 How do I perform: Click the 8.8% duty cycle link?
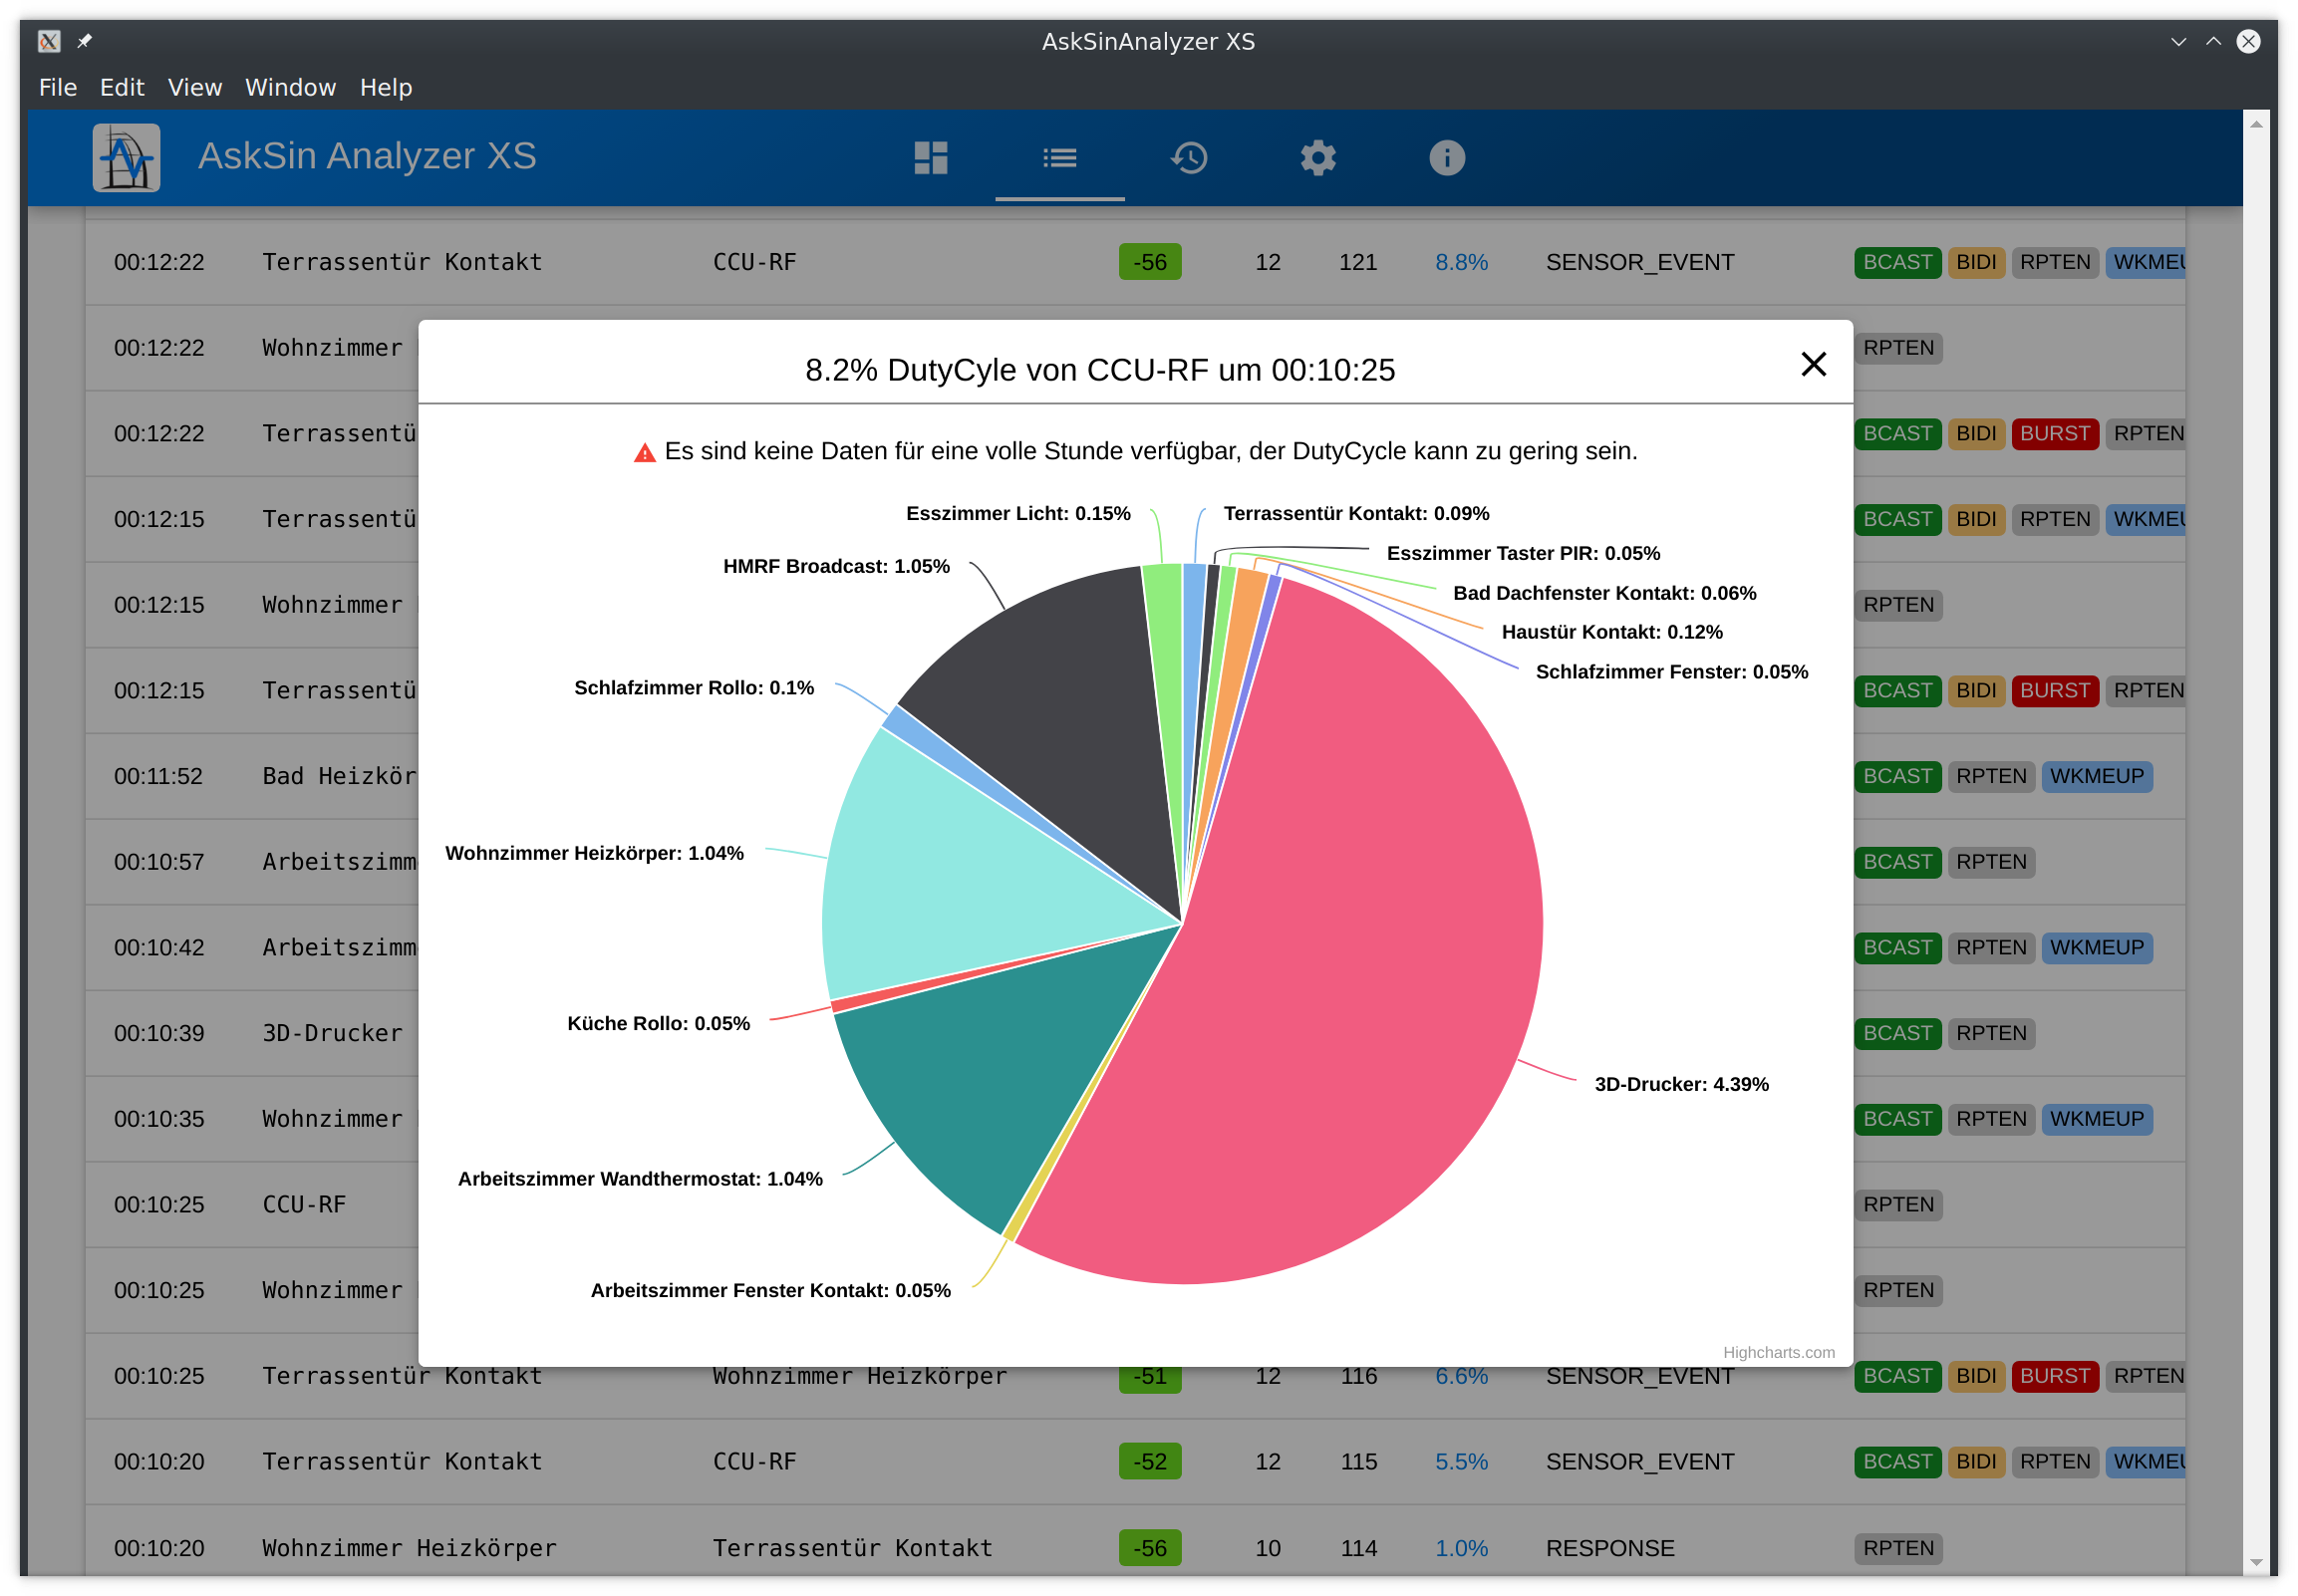(1460, 262)
